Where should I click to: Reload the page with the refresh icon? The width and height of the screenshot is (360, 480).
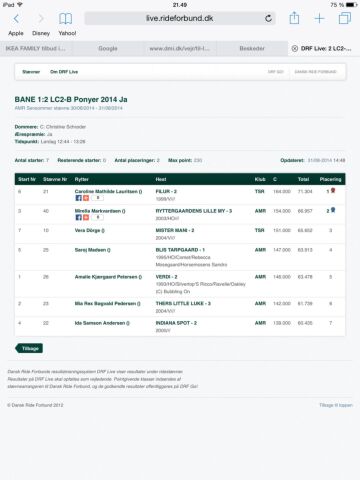coord(268,18)
